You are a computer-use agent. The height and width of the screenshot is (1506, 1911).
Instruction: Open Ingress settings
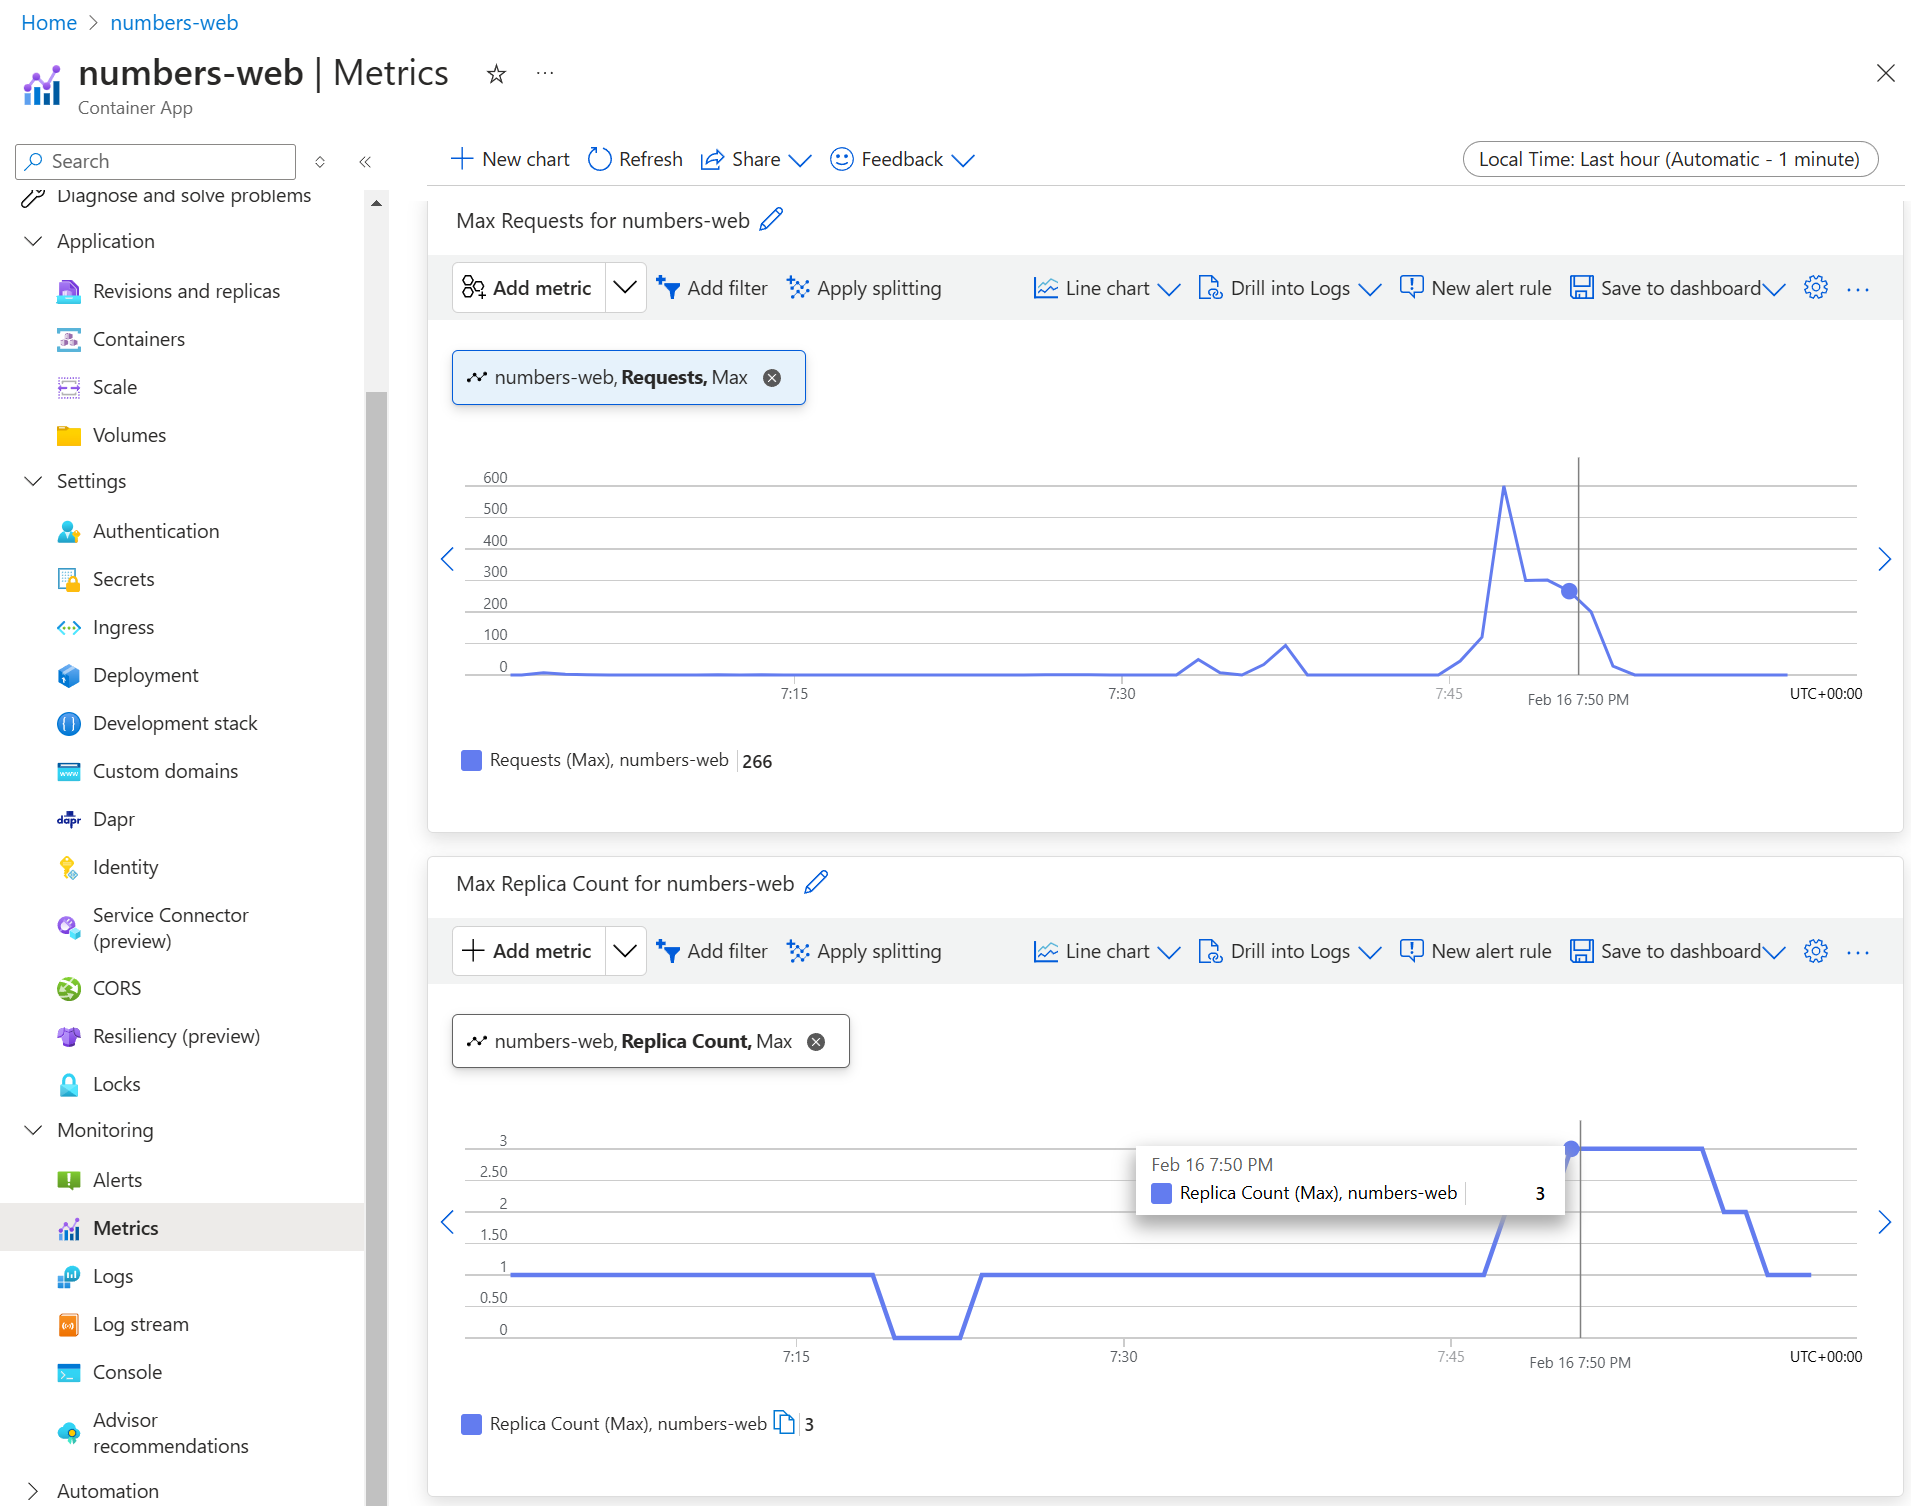coord(123,627)
